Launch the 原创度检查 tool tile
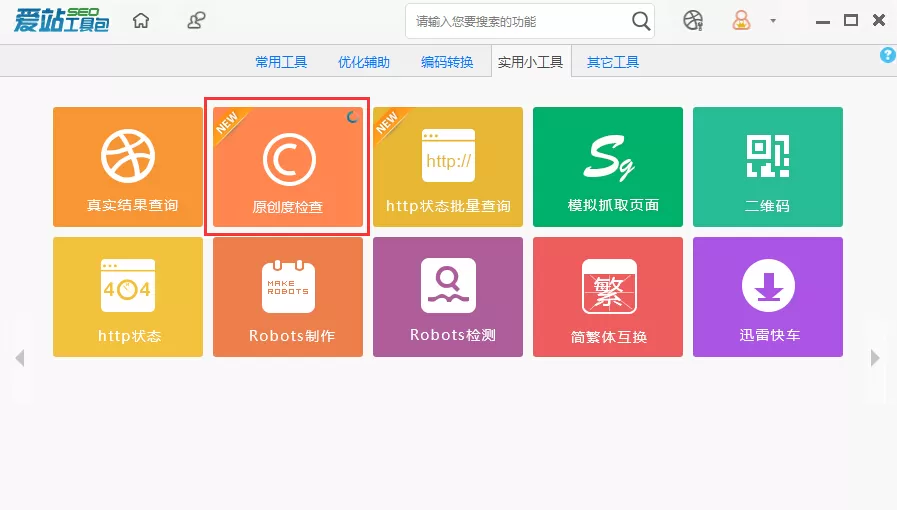This screenshot has width=897, height=510. point(288,166)
